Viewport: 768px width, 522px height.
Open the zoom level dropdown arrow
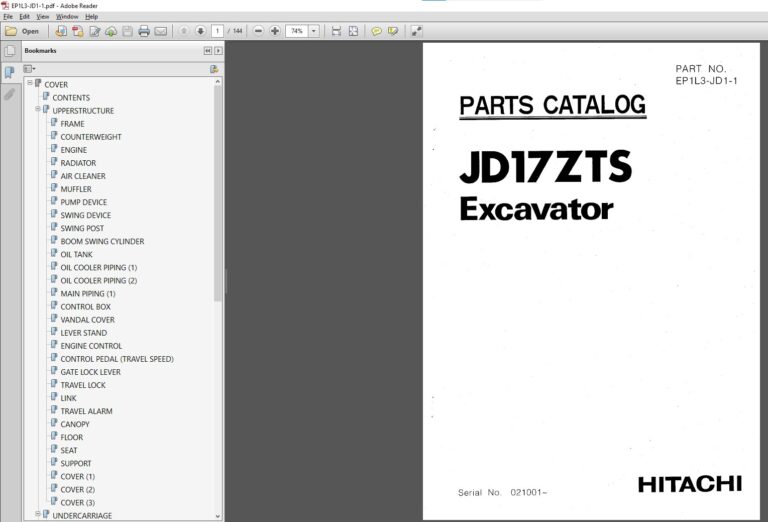[314, 31]
